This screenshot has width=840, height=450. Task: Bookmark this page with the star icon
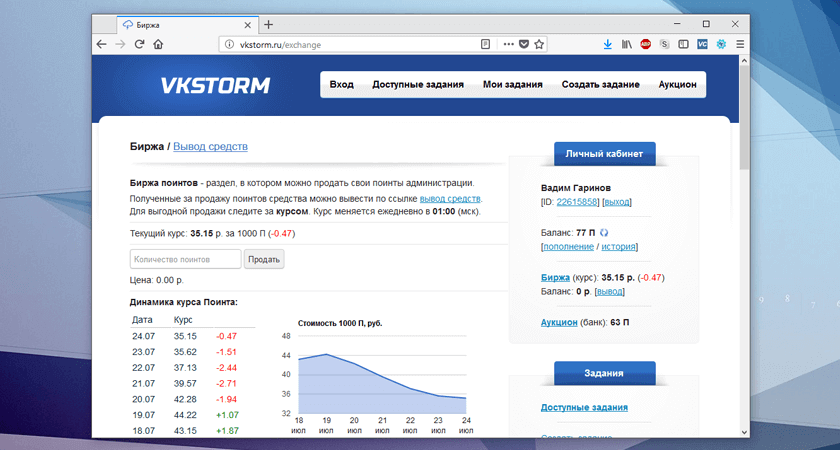pos(539,44)
